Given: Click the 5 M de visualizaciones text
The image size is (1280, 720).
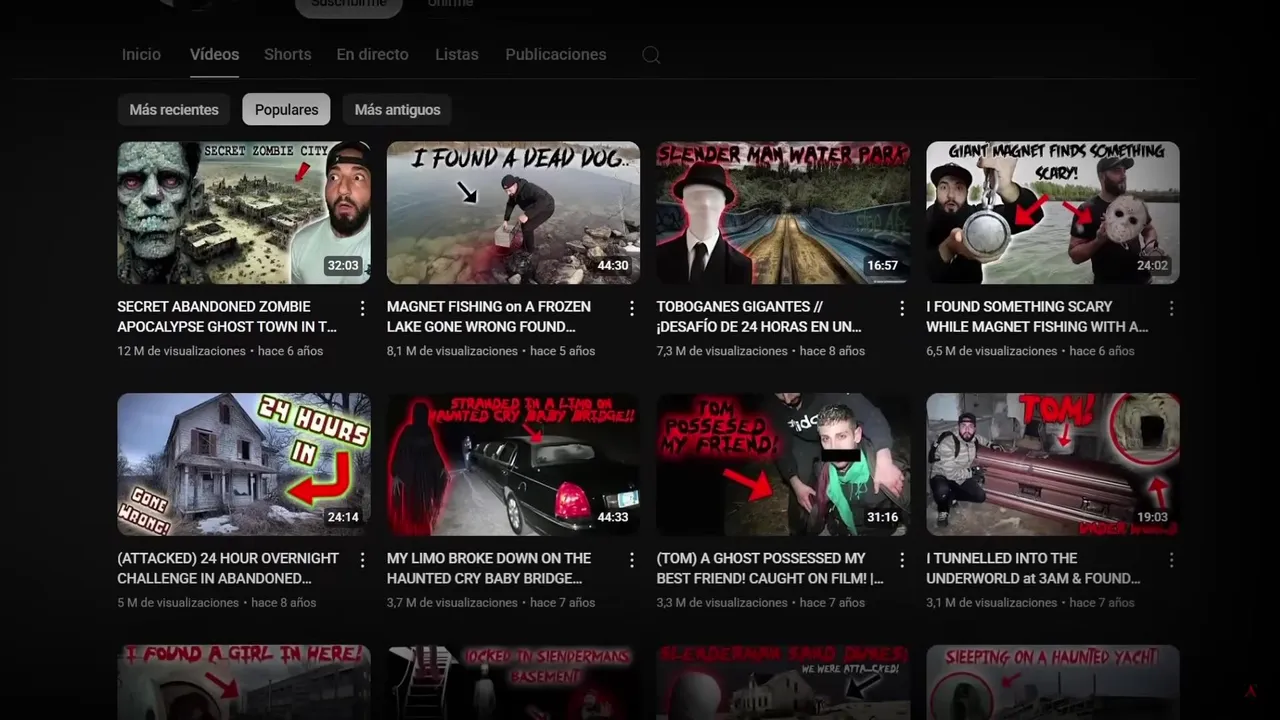Looking at the screenshot, I should click(178, 603).
